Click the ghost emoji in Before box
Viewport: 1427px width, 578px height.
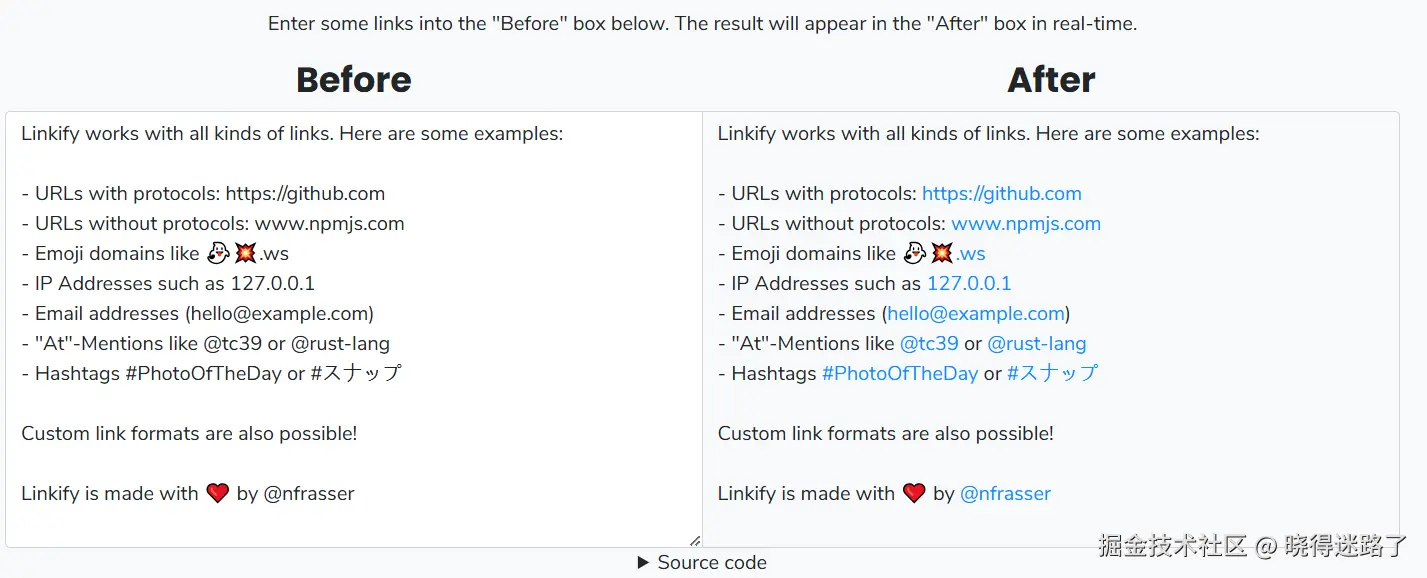click(x=218, y=254)
